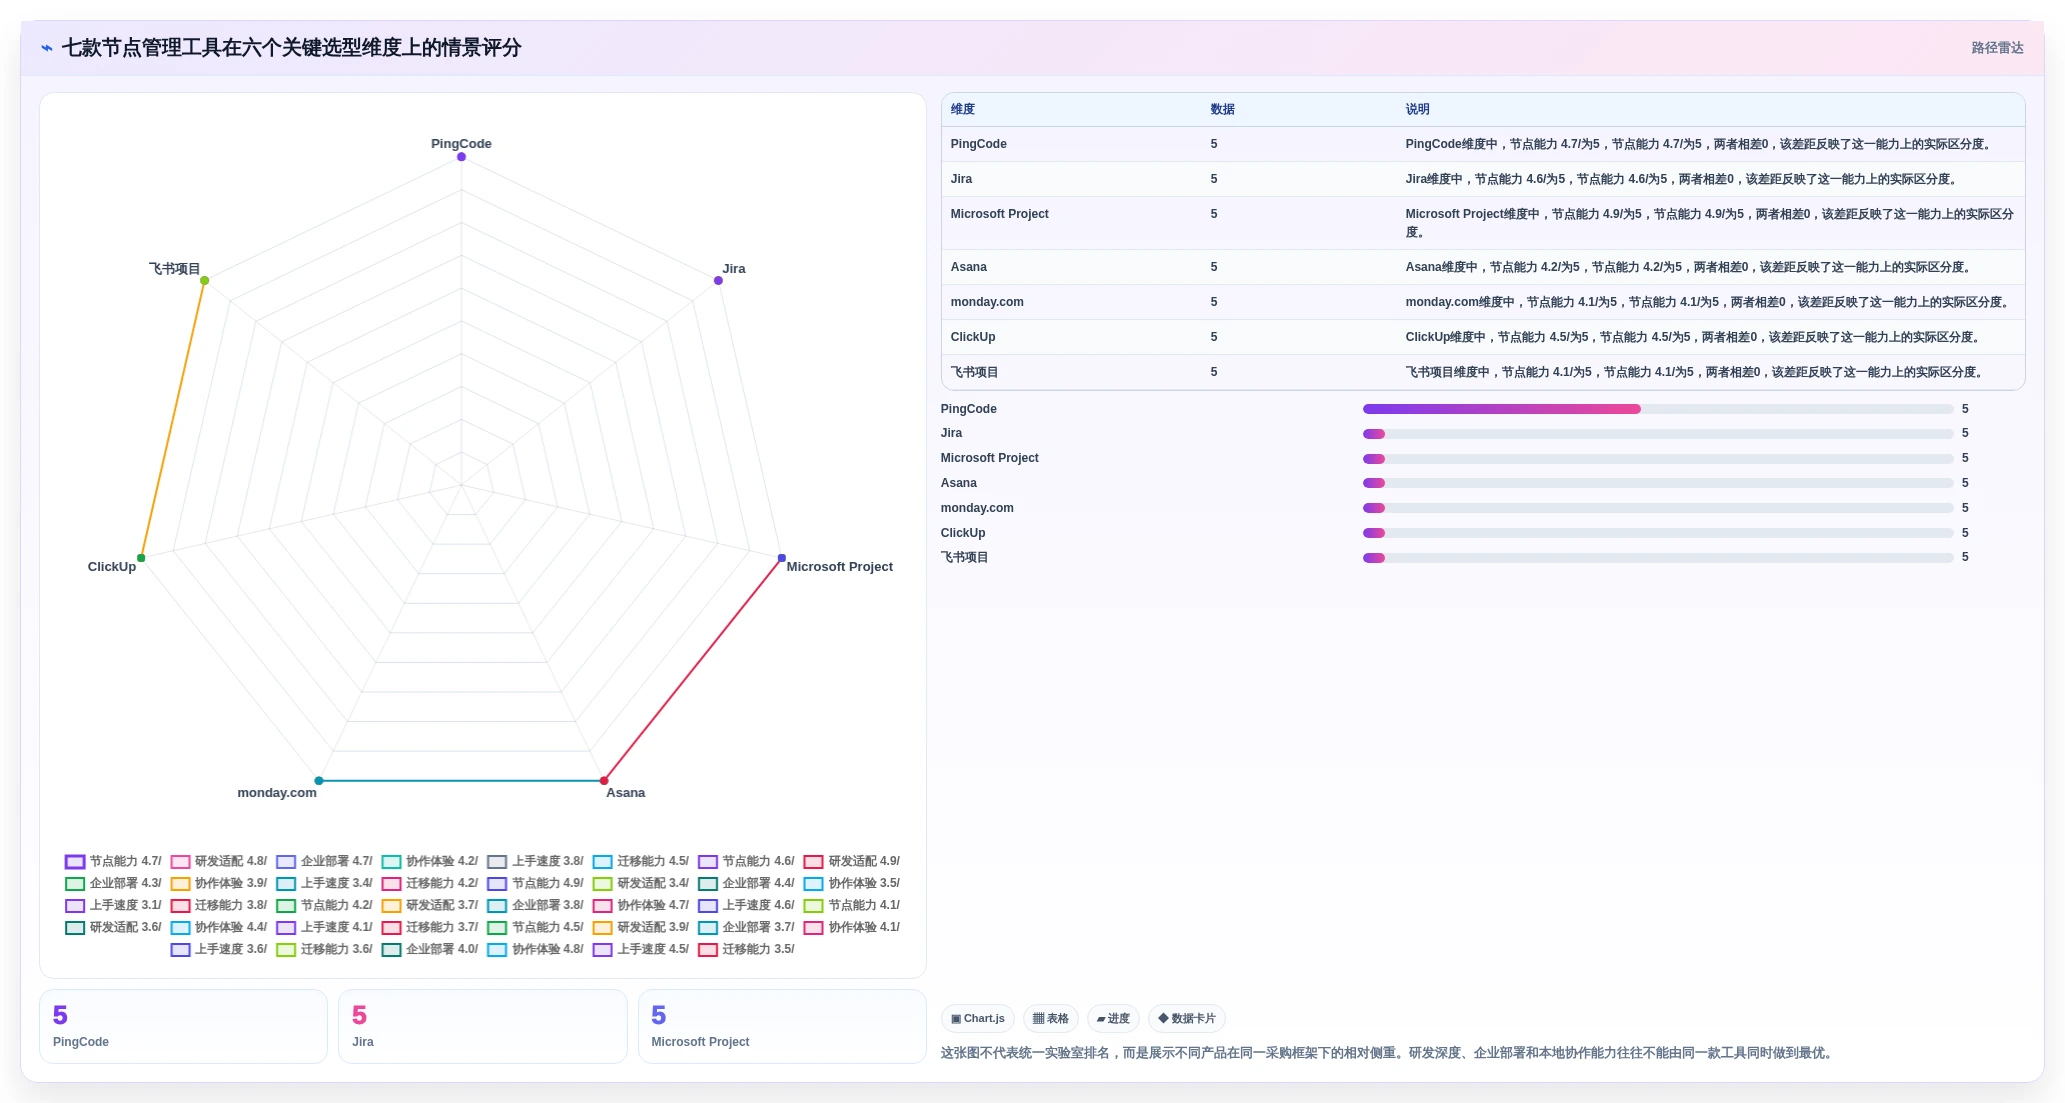Hide the 上手速度 3.8/ dataset in legend
Image resolution: width=2065 pixels, height=1103 pixels.
click(x=535, y=862)
